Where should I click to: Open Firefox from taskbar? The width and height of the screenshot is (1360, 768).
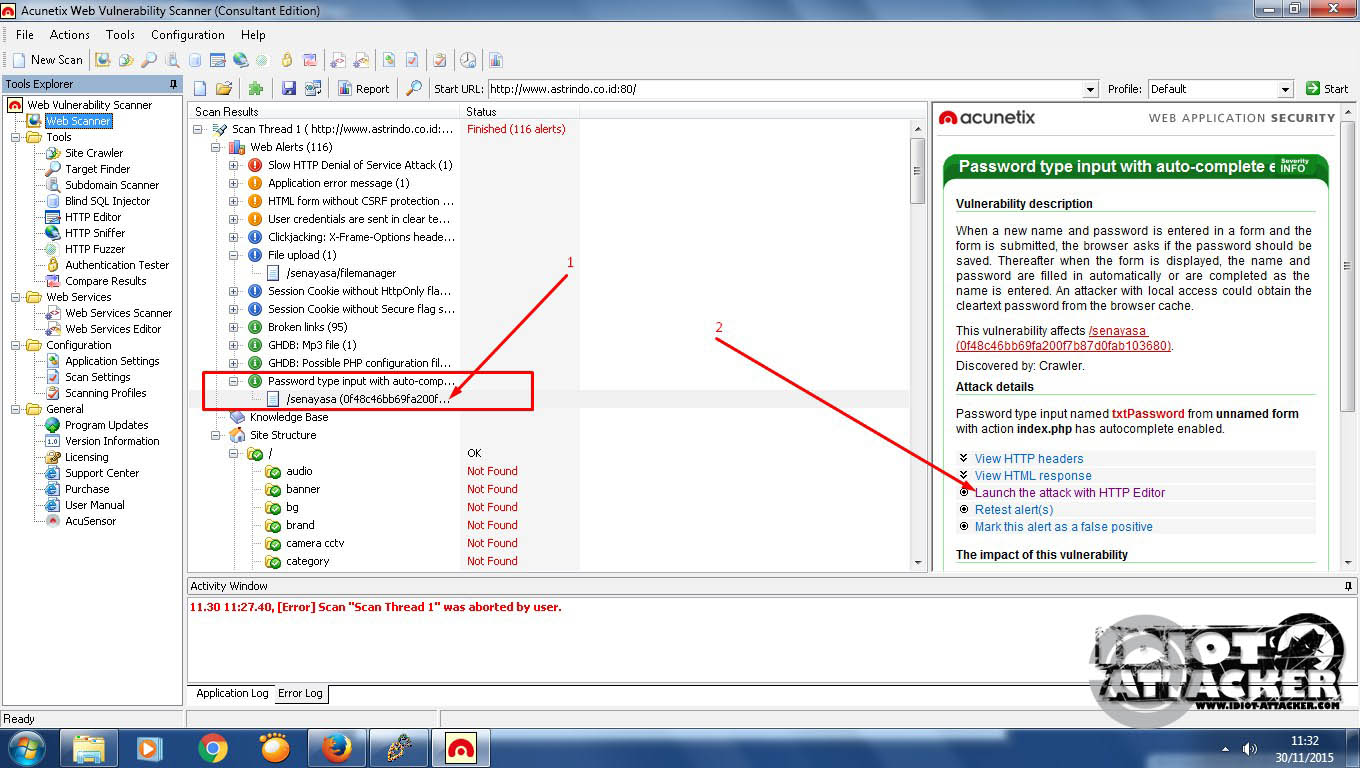[x=337, y=748]
